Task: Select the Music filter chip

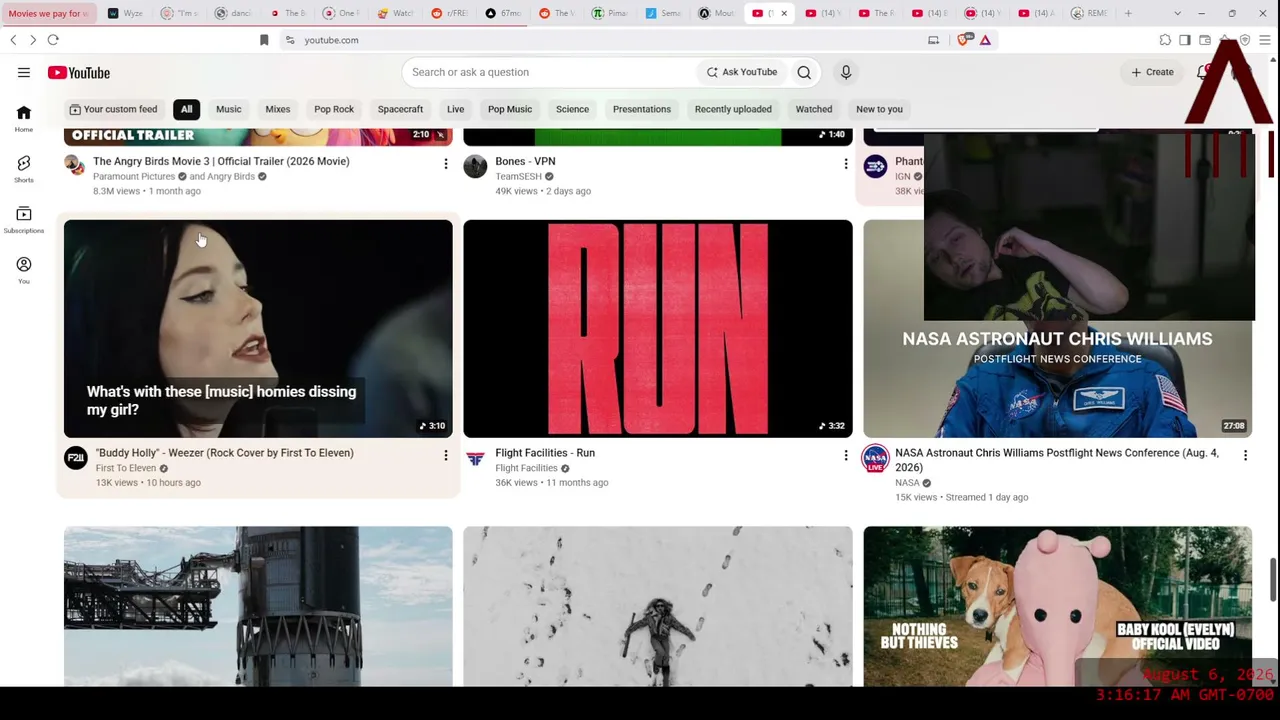Action: 229,109
